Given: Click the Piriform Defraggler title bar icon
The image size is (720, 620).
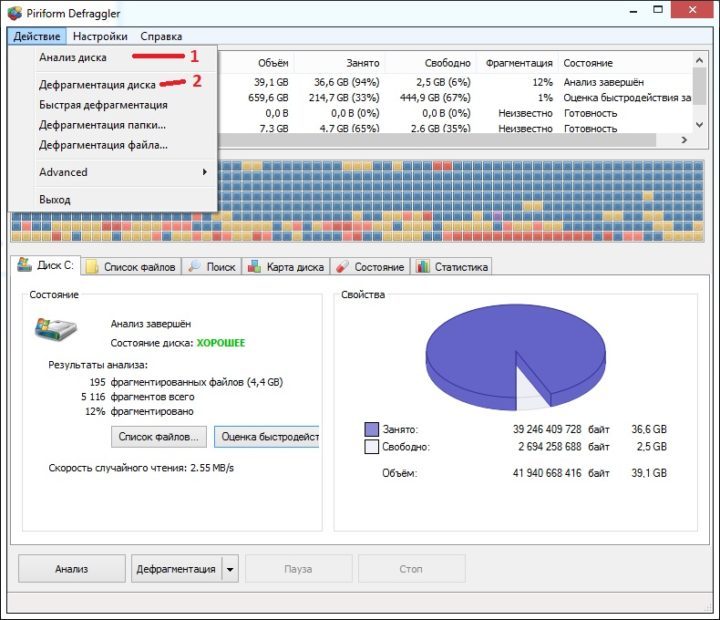Looking at the screenshot, I should [x=15, y=13].
